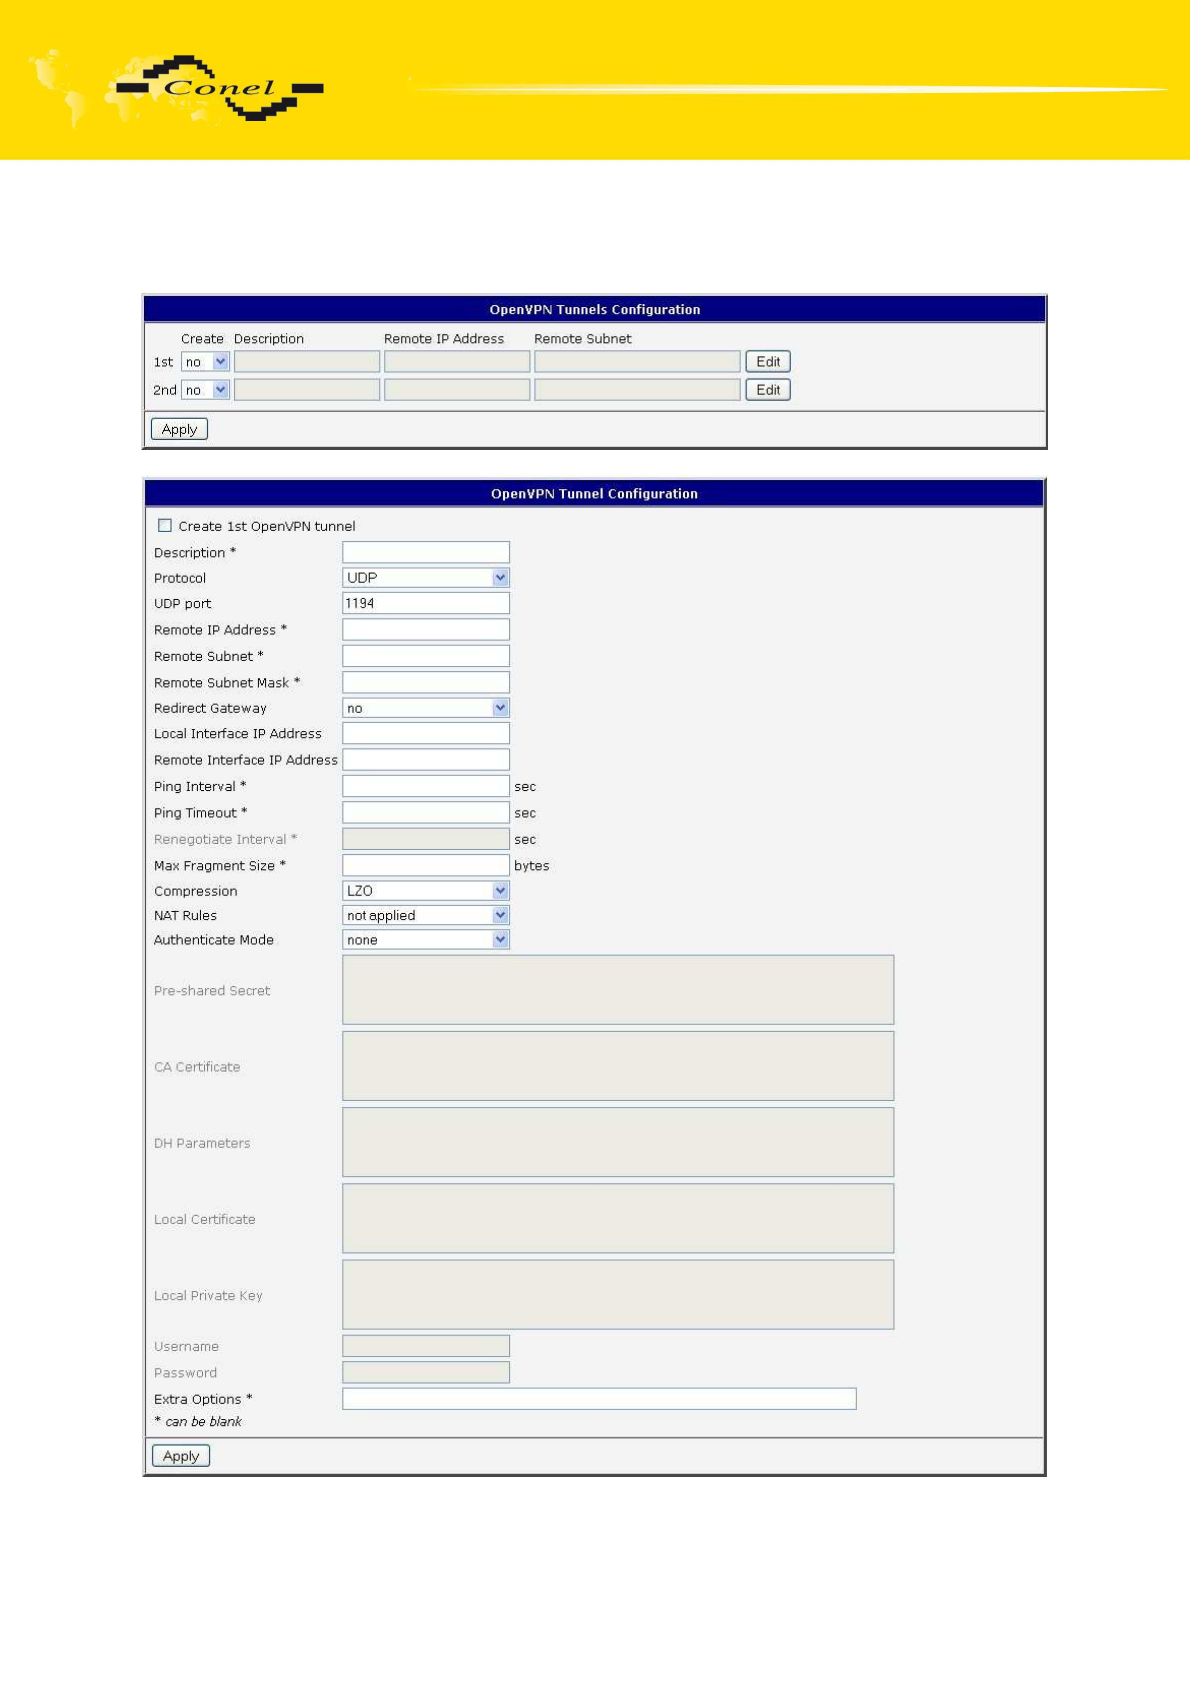Click the 2nd tunnel Description field in table
This screenshot has height=1684, width=1190.
click(307, 390)
